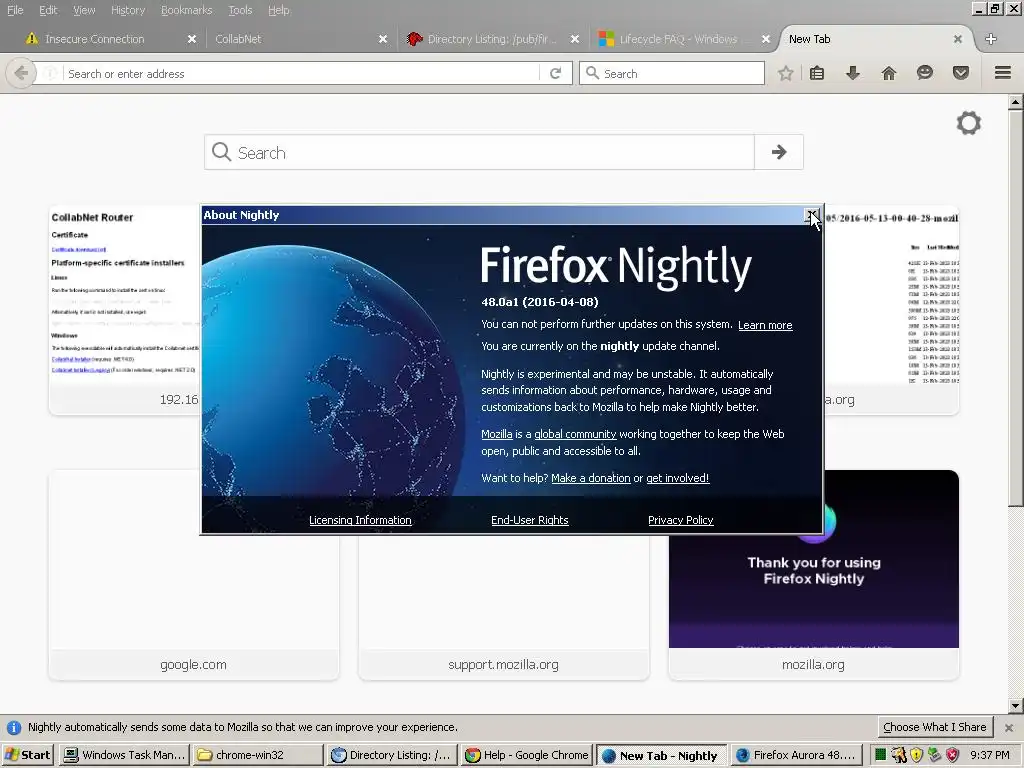This screenshot has width=1024, height=768.
Task: Open the Tools menu
Action: click(x=240, y=10)
